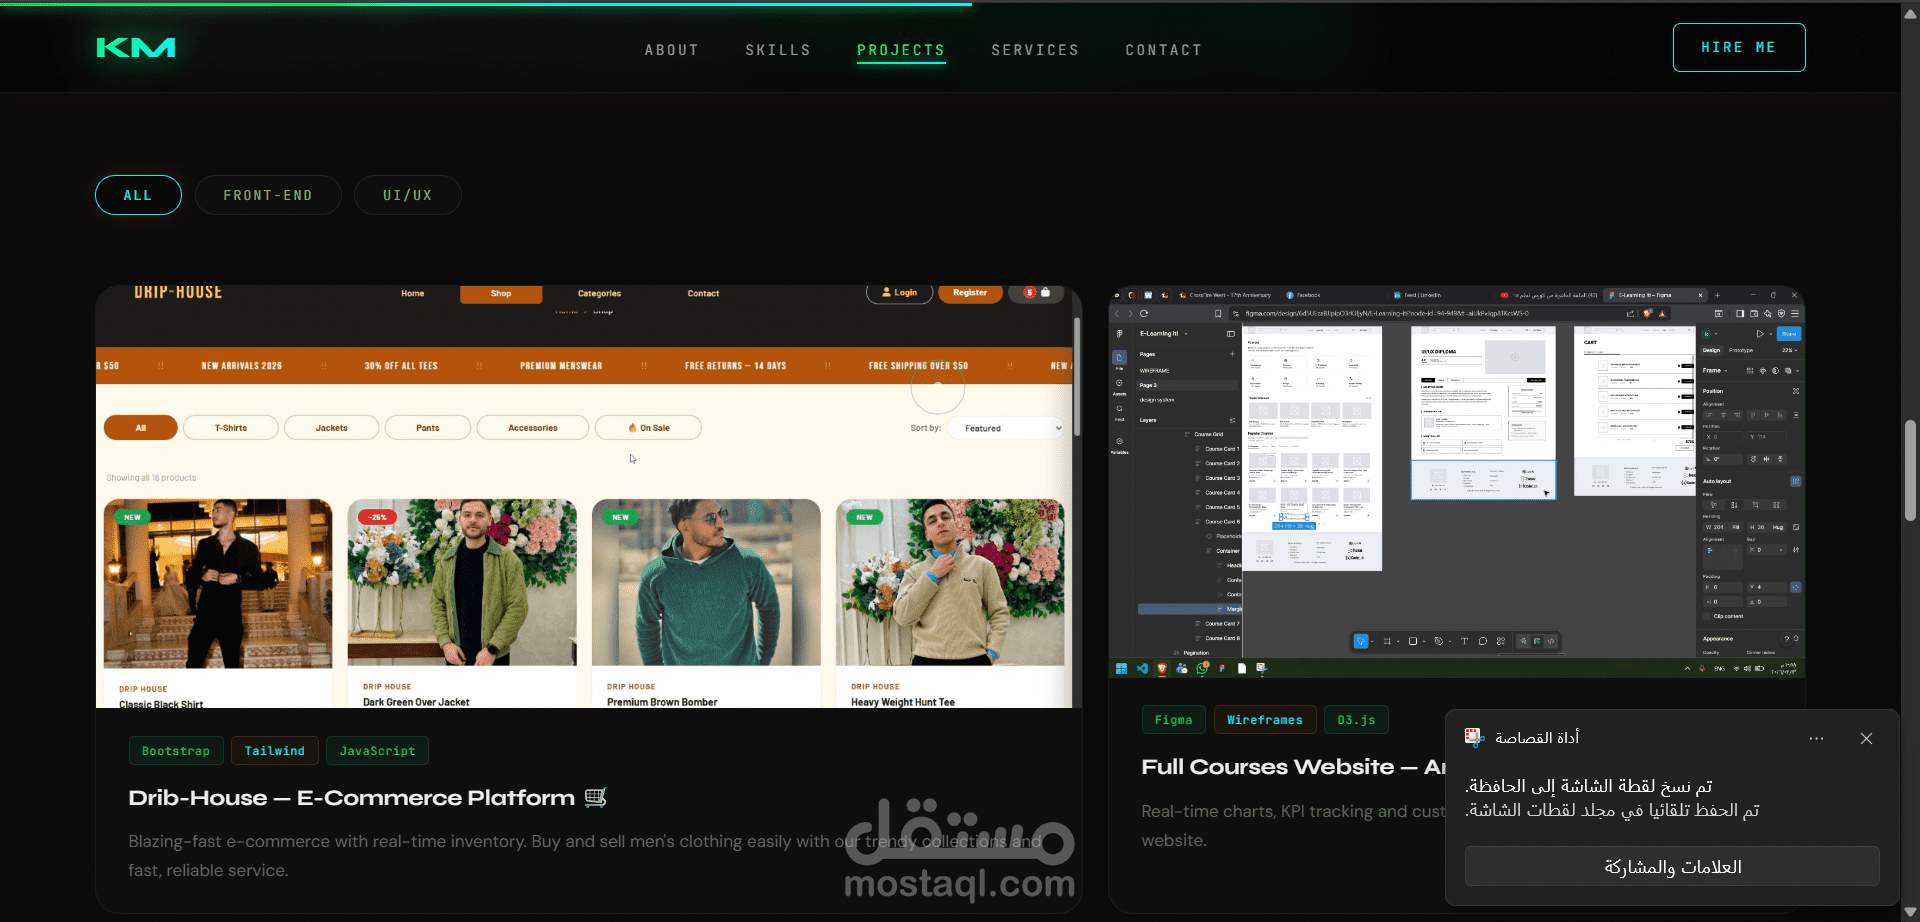Select the Move tool in Figma preview toolbar
1920x922 pixels.
pyautogui.click(x=1361, y=641)
